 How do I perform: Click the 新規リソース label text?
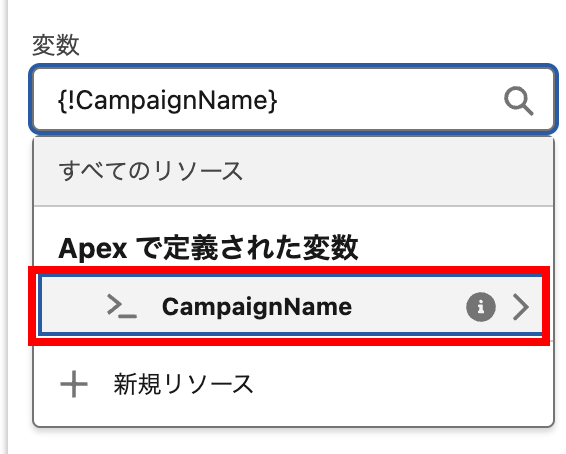click(183, 384)
